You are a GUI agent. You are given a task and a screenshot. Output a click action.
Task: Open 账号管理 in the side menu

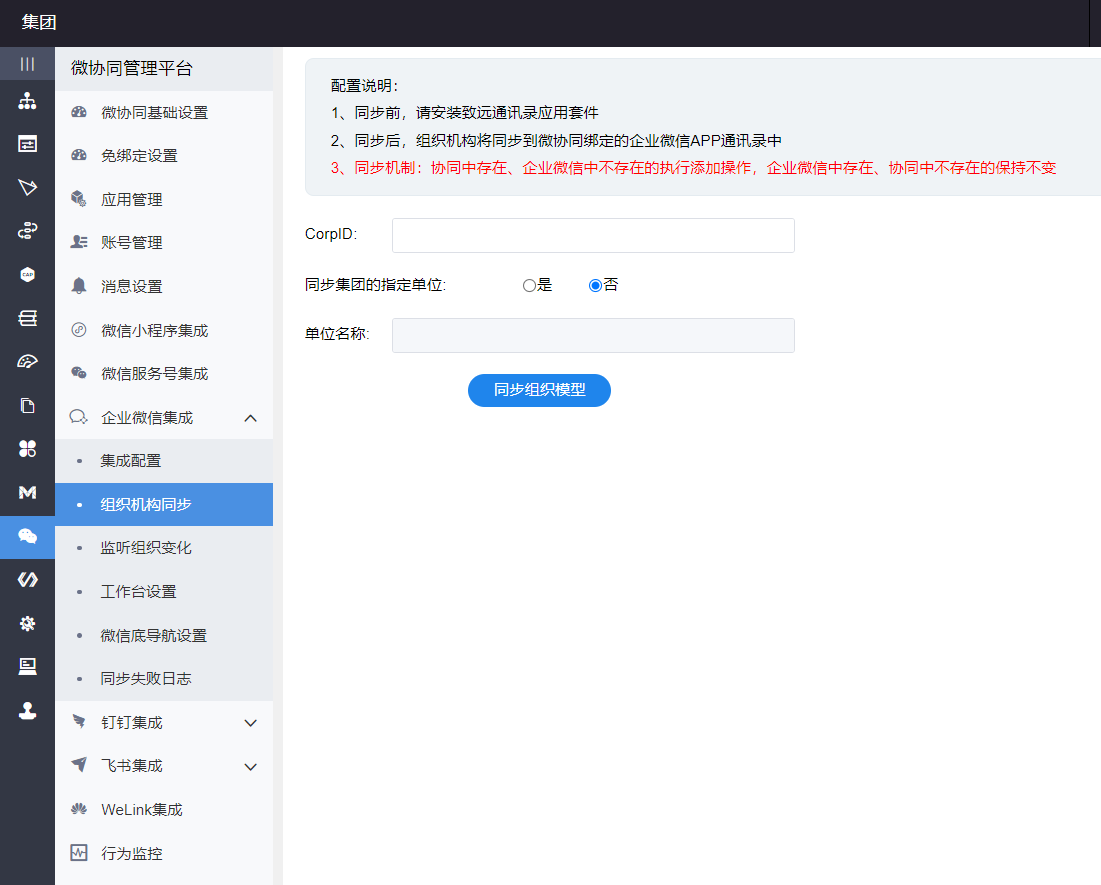pos(131,243)
